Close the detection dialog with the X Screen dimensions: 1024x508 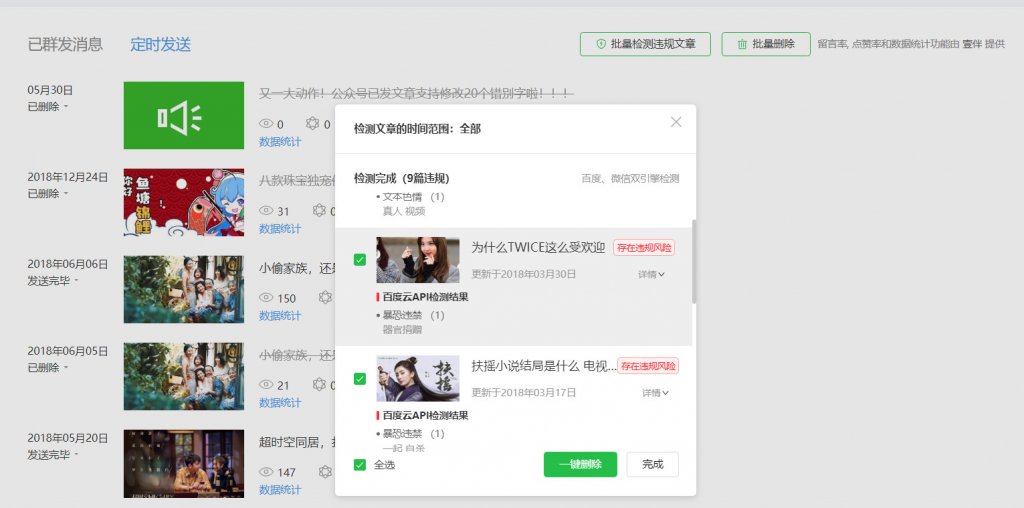point(676,122)
